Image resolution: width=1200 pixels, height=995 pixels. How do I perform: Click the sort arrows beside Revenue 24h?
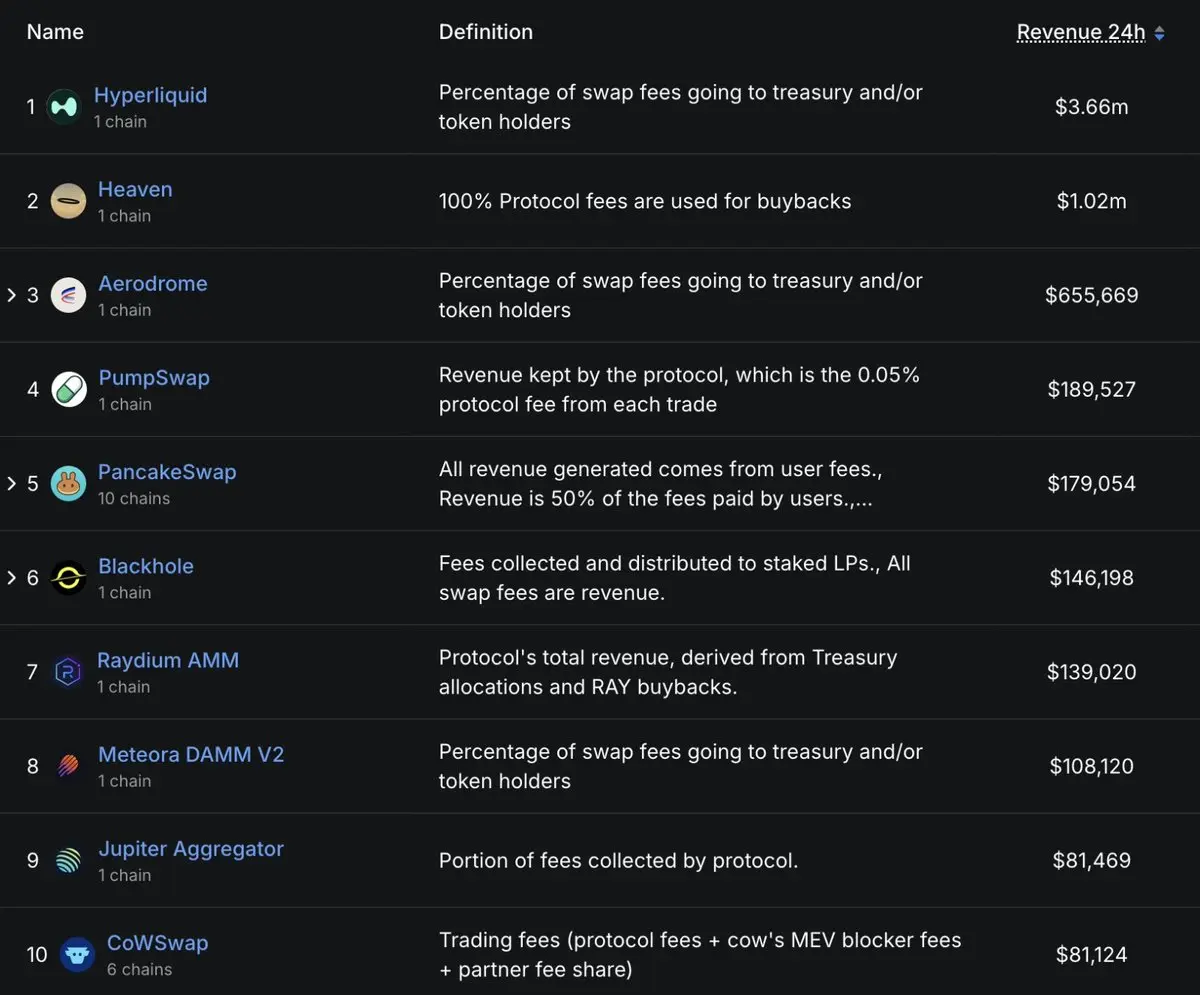pyautogui.click(x=1159, y=33)
